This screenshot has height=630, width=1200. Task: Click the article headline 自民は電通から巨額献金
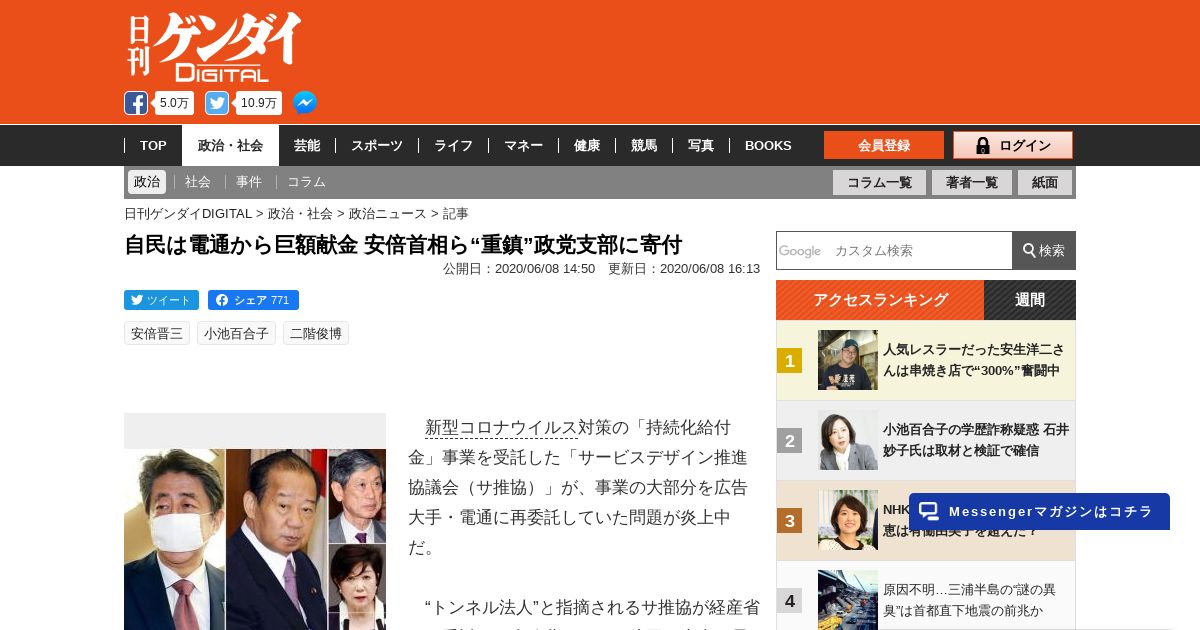point(403,244)
